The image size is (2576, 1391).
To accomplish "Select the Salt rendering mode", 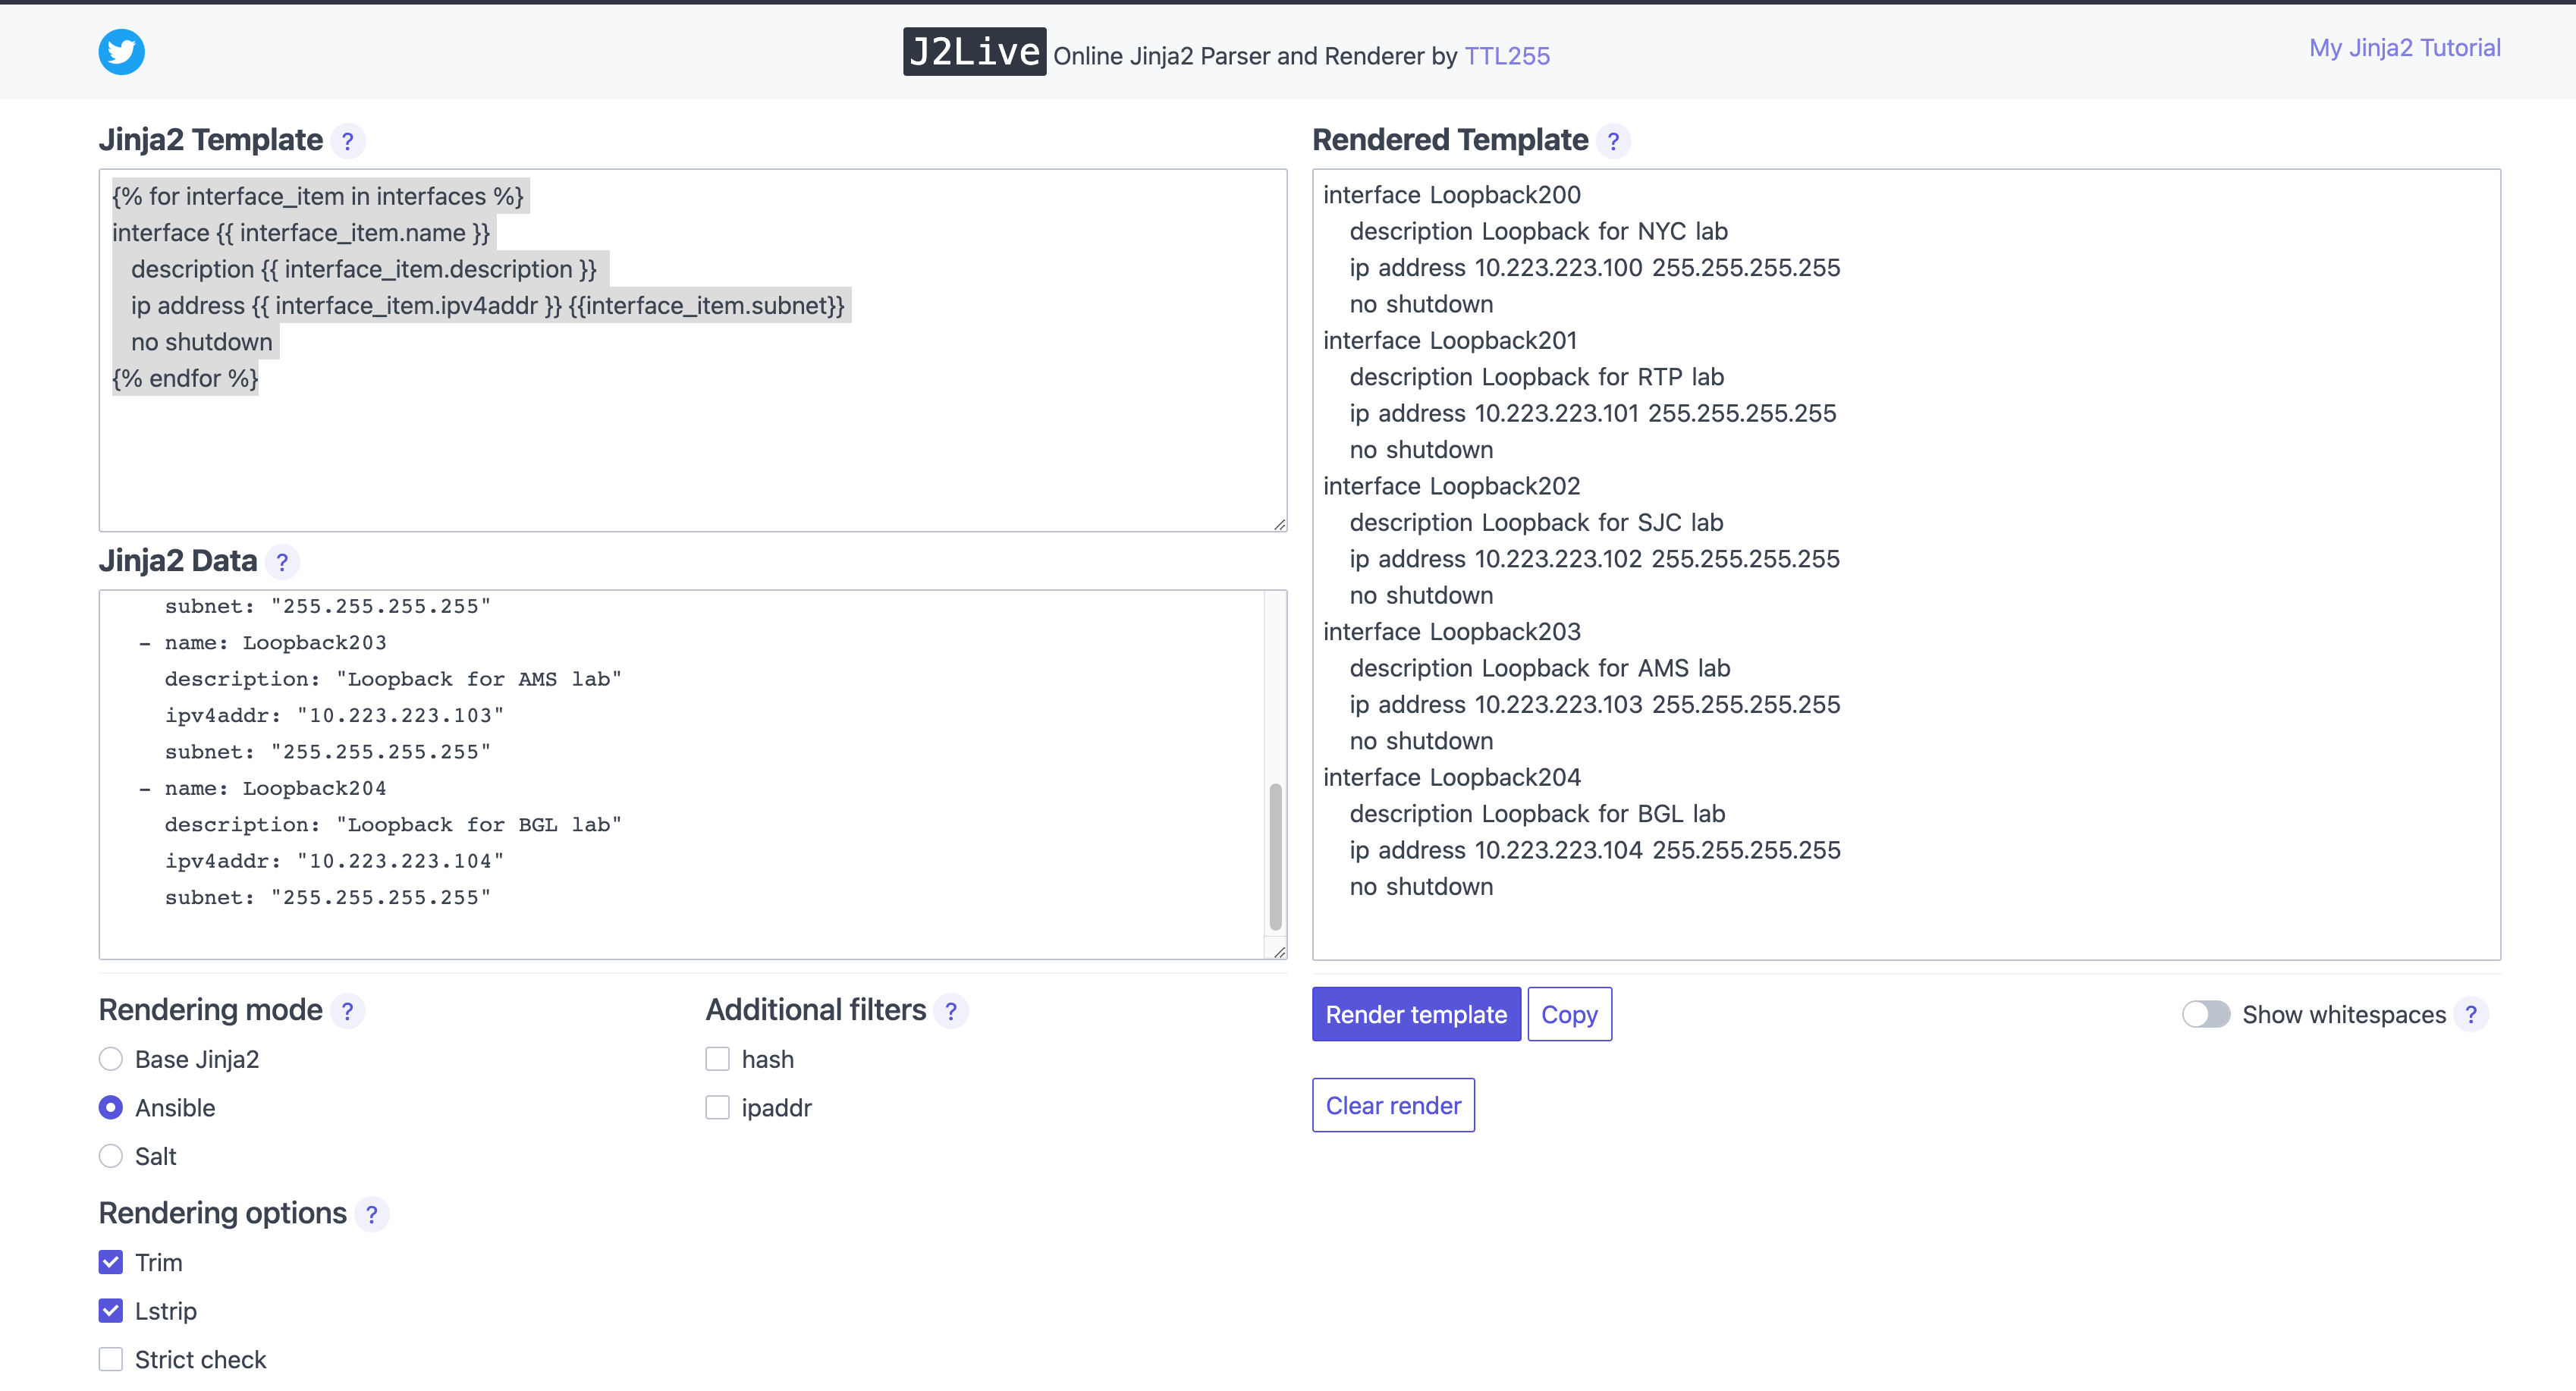I will pos(111,1156).
